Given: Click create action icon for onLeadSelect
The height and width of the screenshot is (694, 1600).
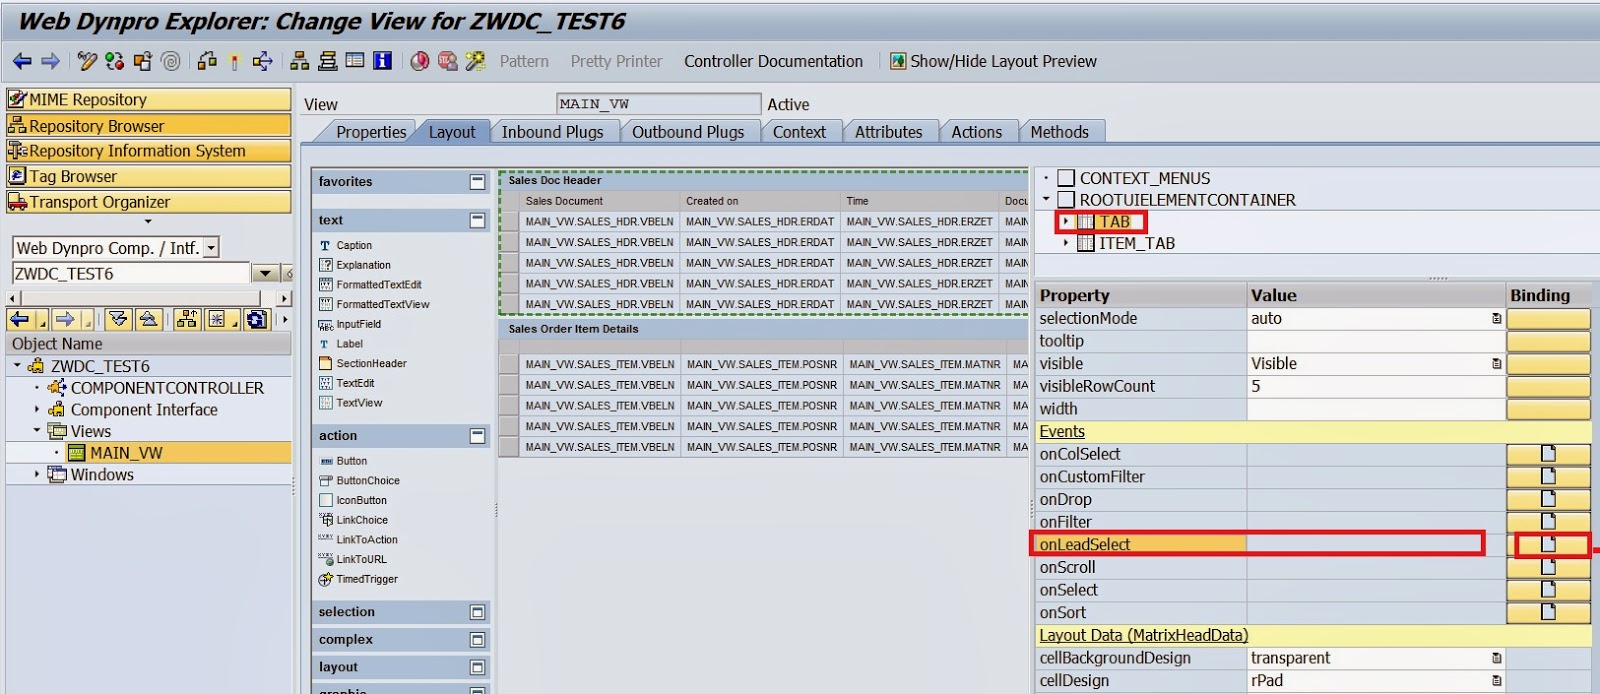Looking at the screenshot, I should [1548, 545].
